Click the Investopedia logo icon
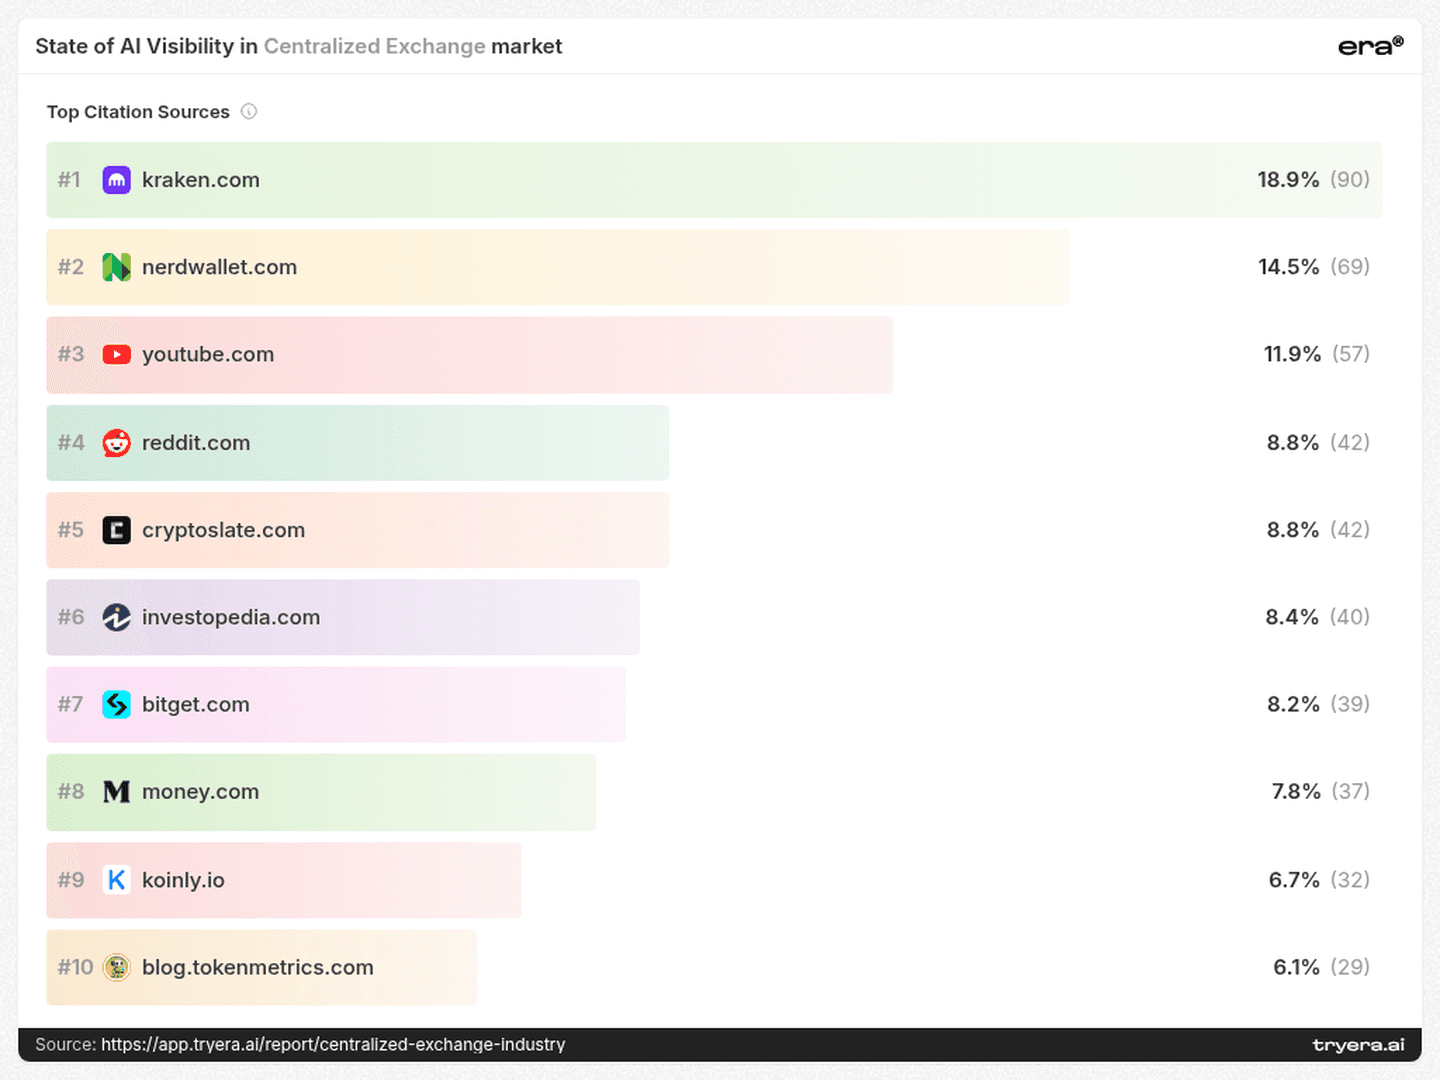The height and width of the screenshot is (1080, 1440). [117, 617]
